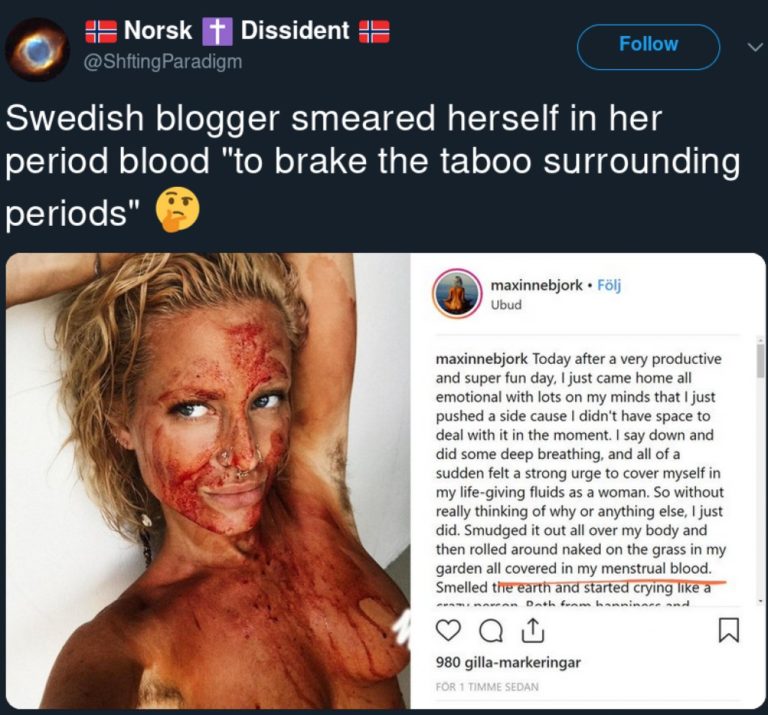Viewport: 768px width, 715px height.
Task: Click the scrollbar down arrow
Action: pos(760,600)
